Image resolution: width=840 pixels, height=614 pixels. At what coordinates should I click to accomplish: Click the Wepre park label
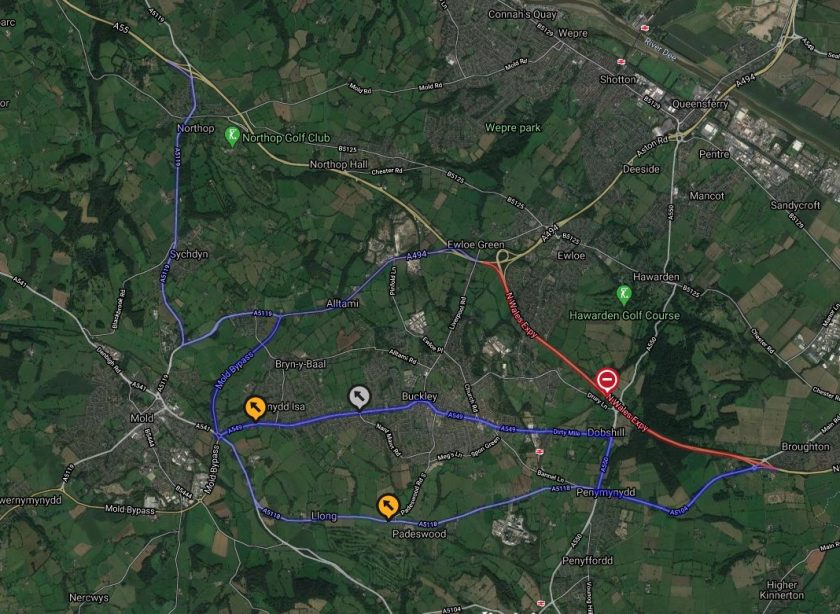click(513, 128)
